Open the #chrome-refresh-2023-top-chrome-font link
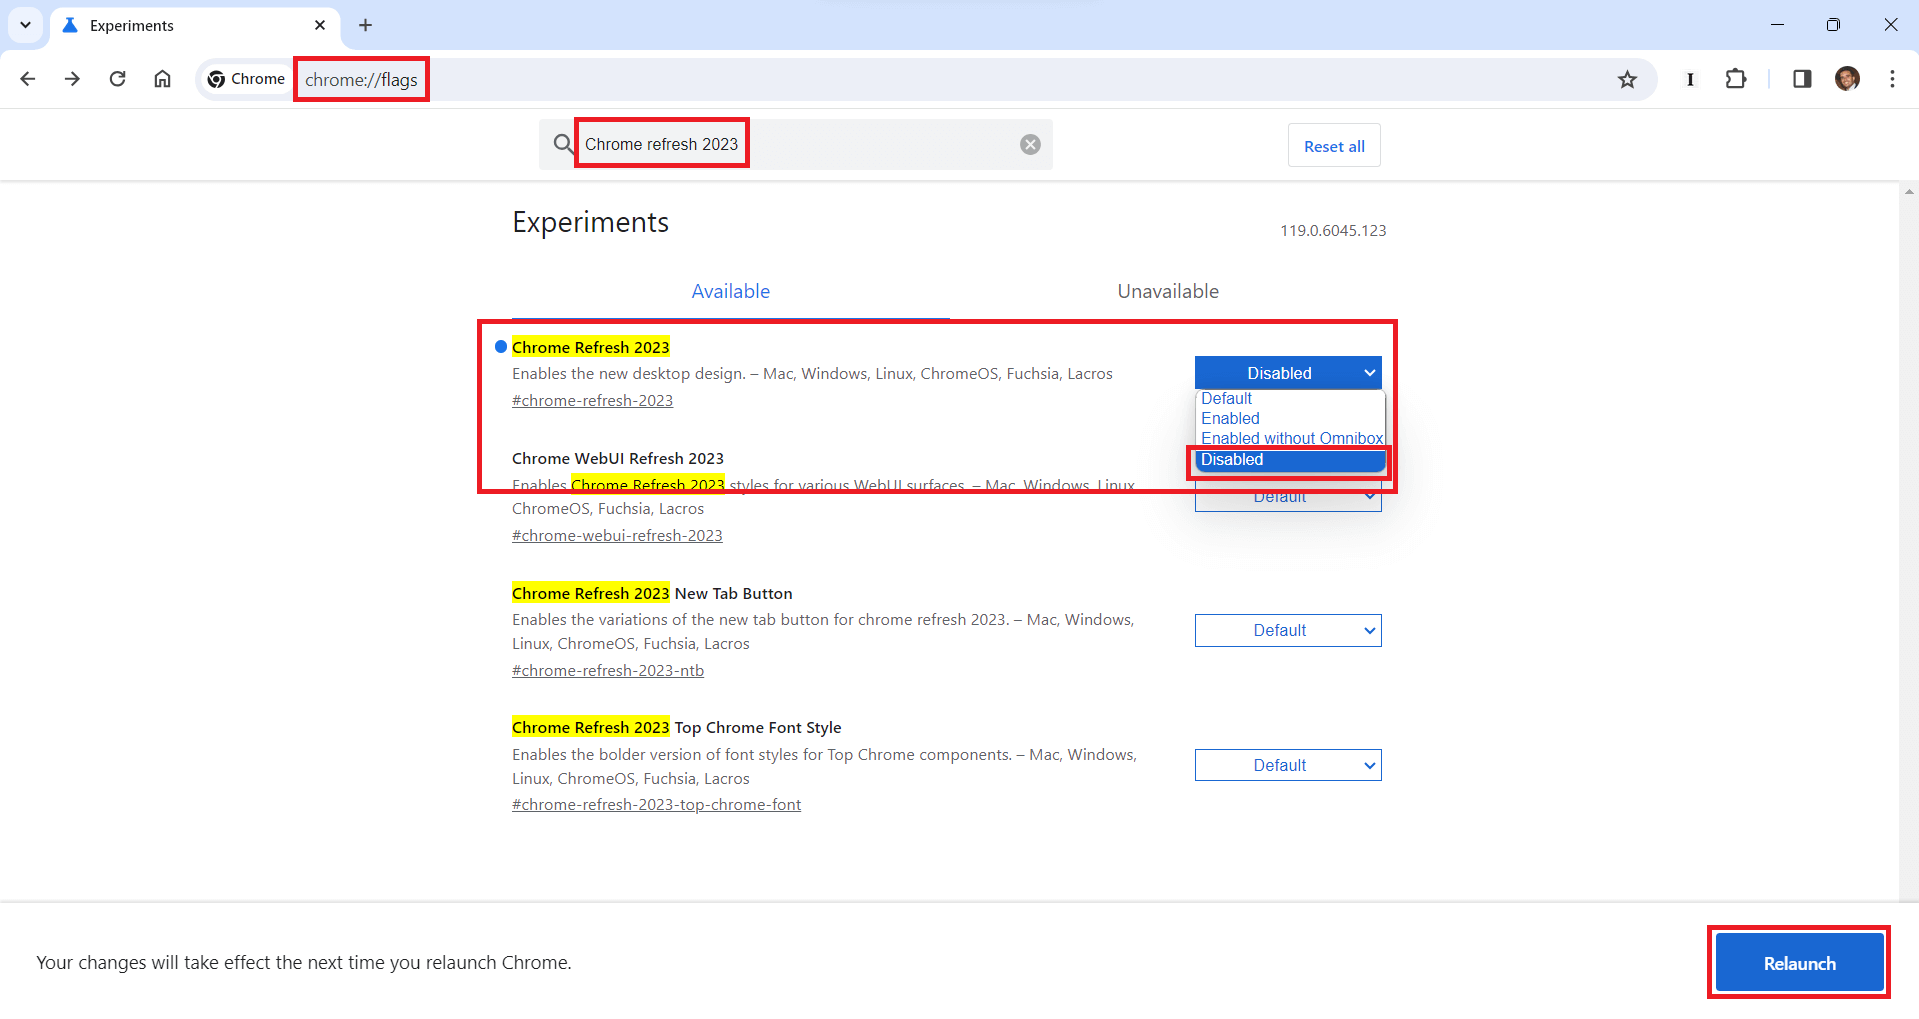This screenshot has width=1919, height=1019. 656,804
